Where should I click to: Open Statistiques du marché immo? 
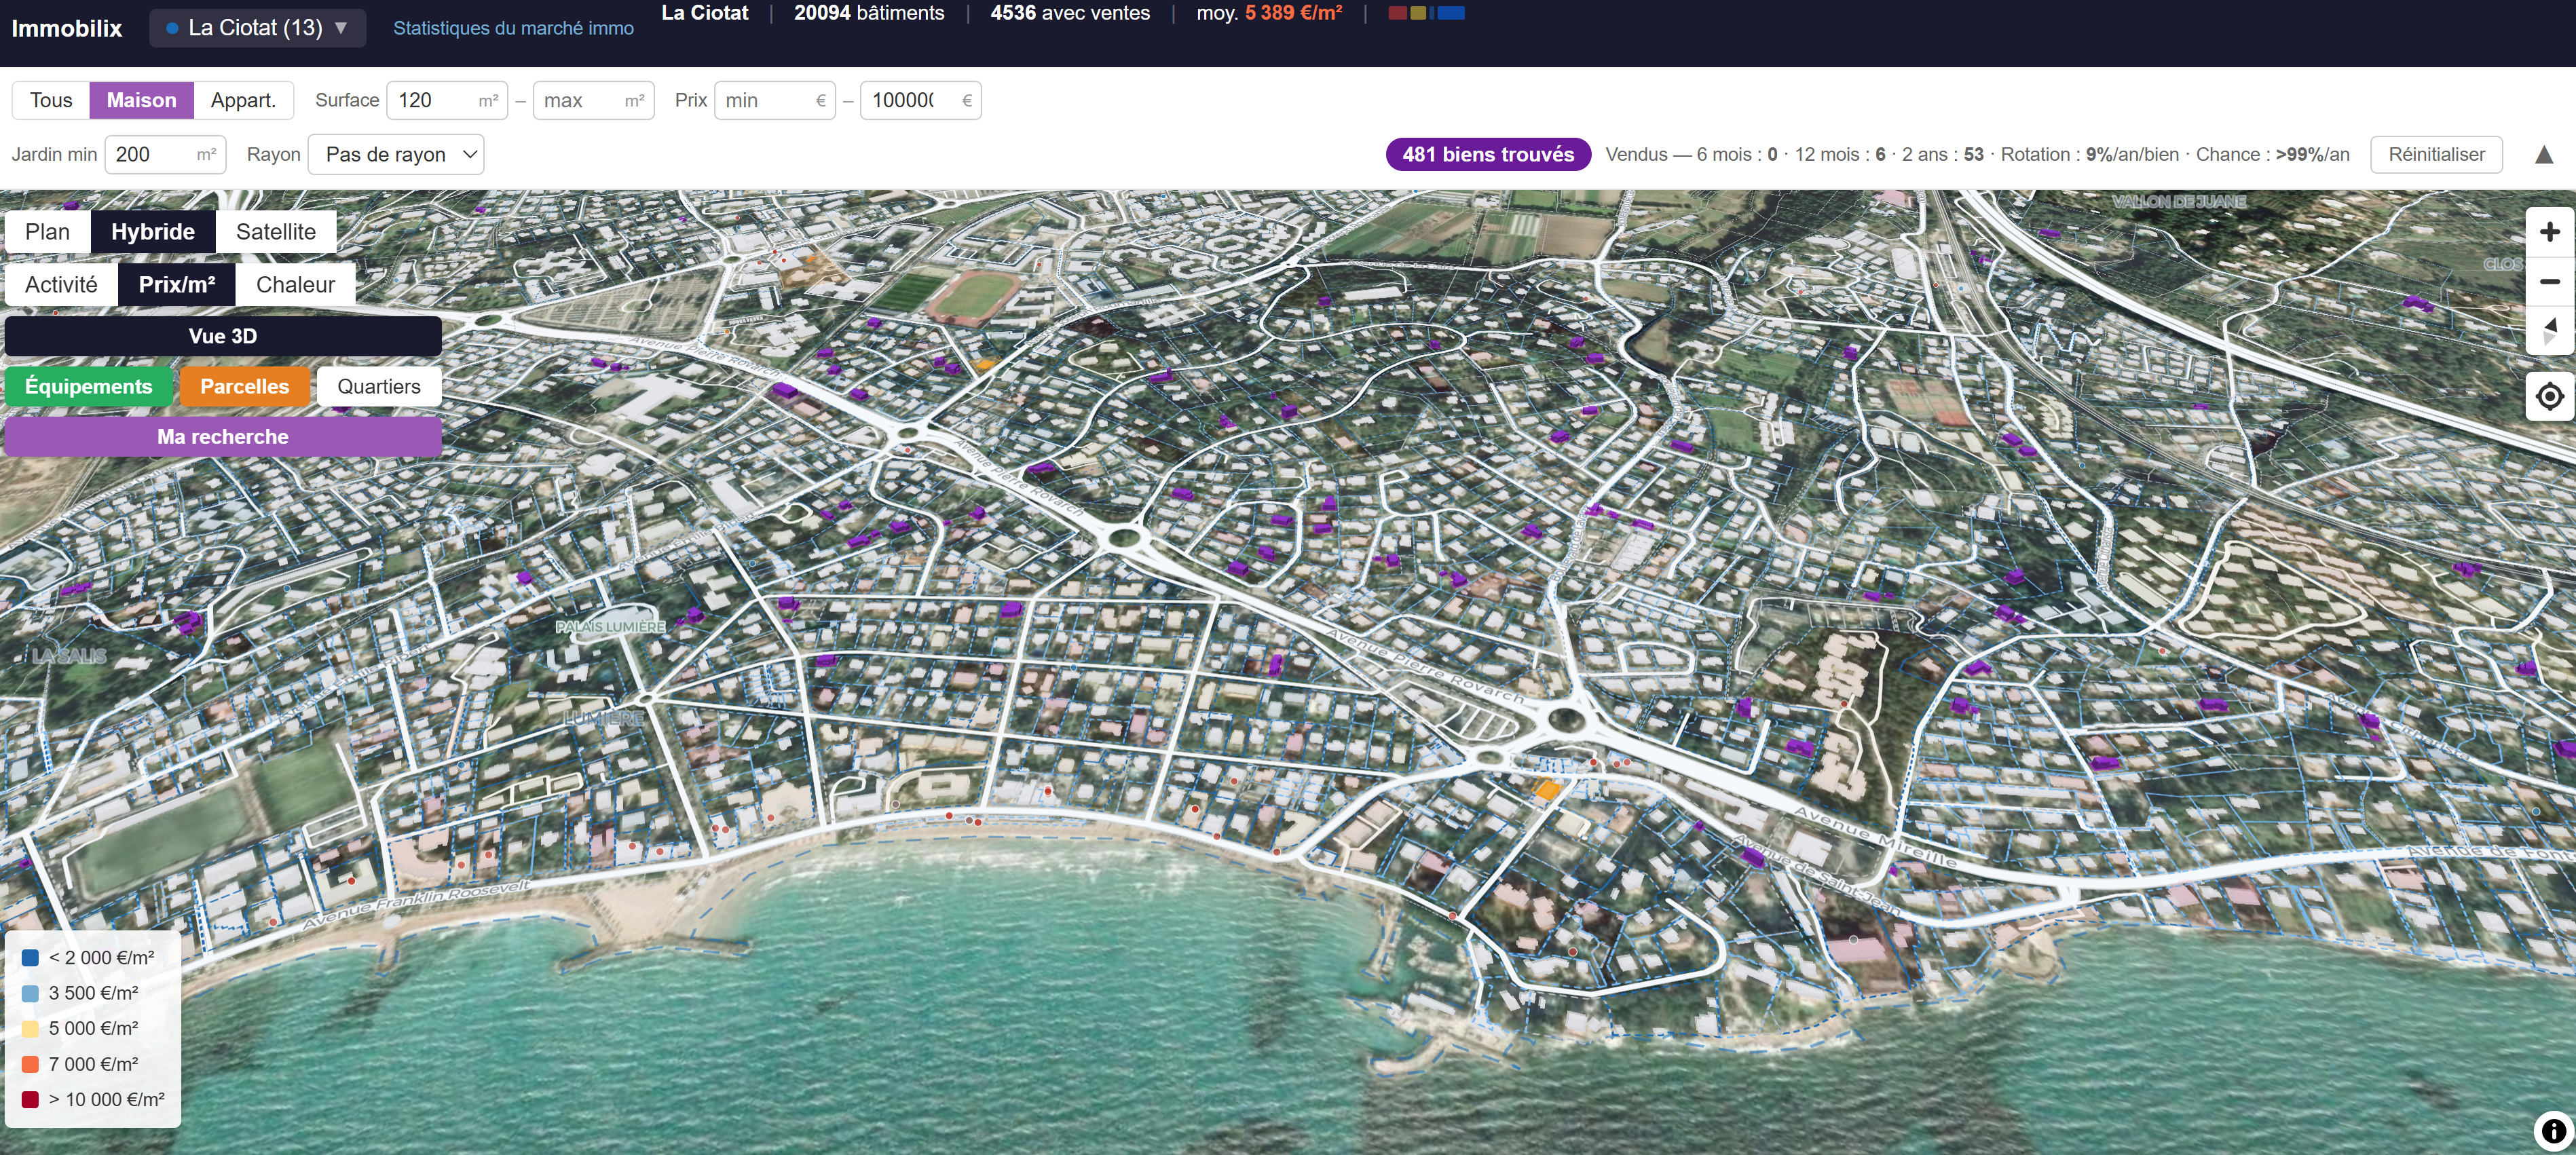(513, 27)
